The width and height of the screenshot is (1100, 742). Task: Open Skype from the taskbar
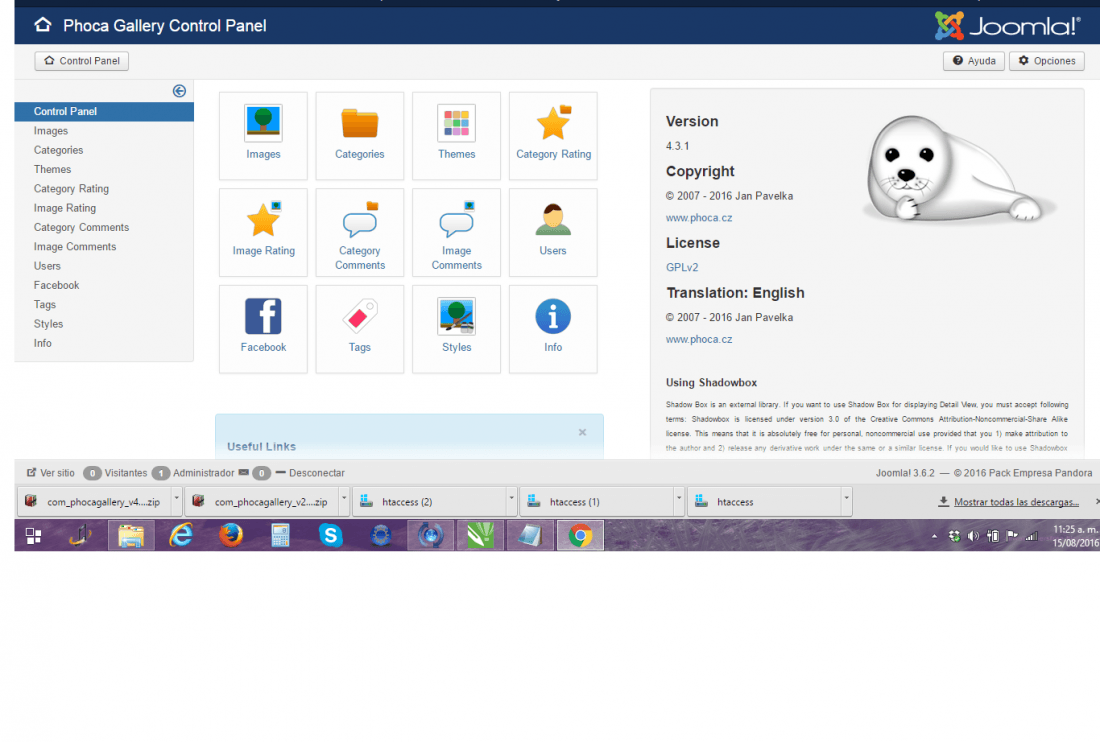(x=330, y=536)
